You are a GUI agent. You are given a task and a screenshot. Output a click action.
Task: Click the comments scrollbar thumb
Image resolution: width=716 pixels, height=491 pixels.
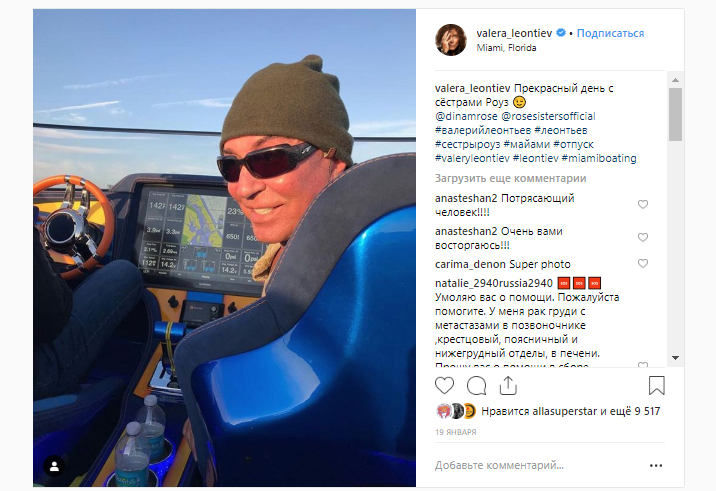675,114
